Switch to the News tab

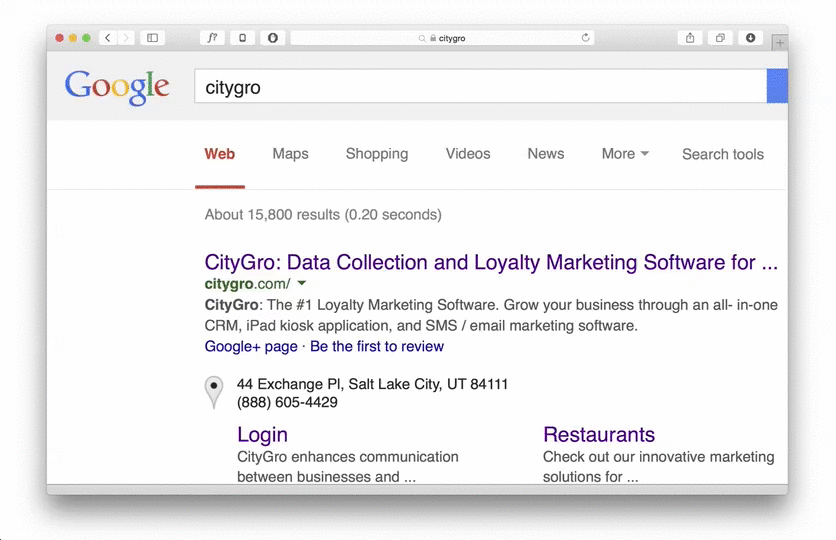click(x=546, y=154)
